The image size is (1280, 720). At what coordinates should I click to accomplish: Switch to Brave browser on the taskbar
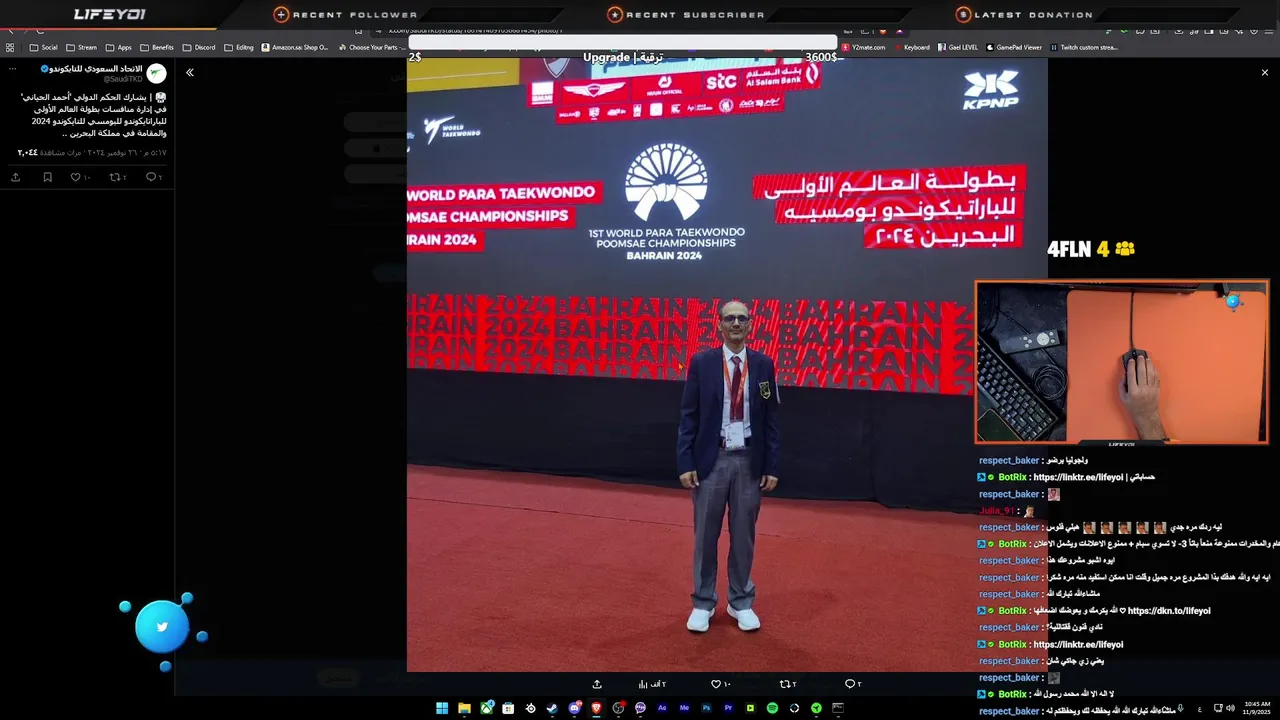click(596, 708)
